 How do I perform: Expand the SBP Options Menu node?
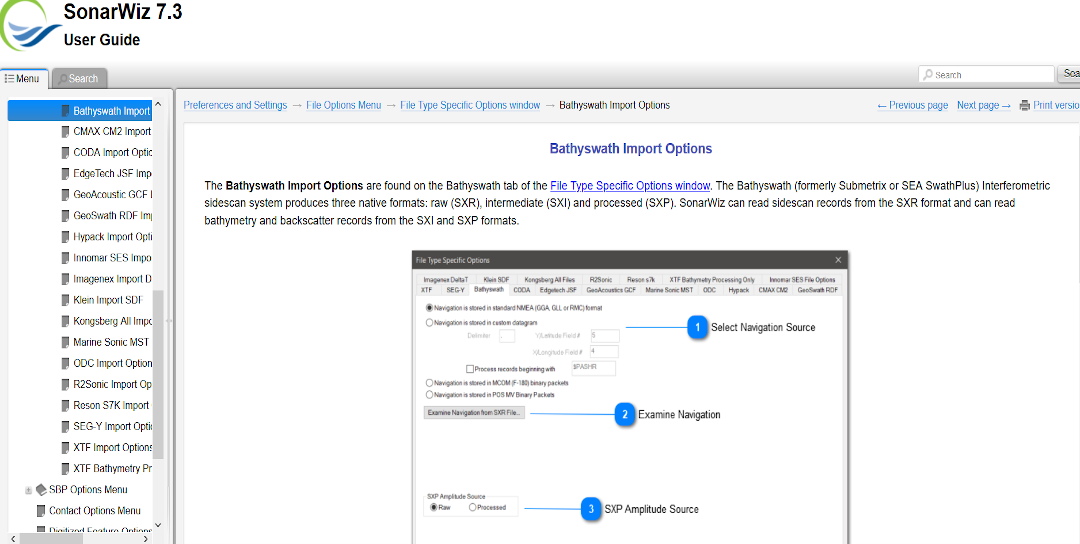coord(28,490)
